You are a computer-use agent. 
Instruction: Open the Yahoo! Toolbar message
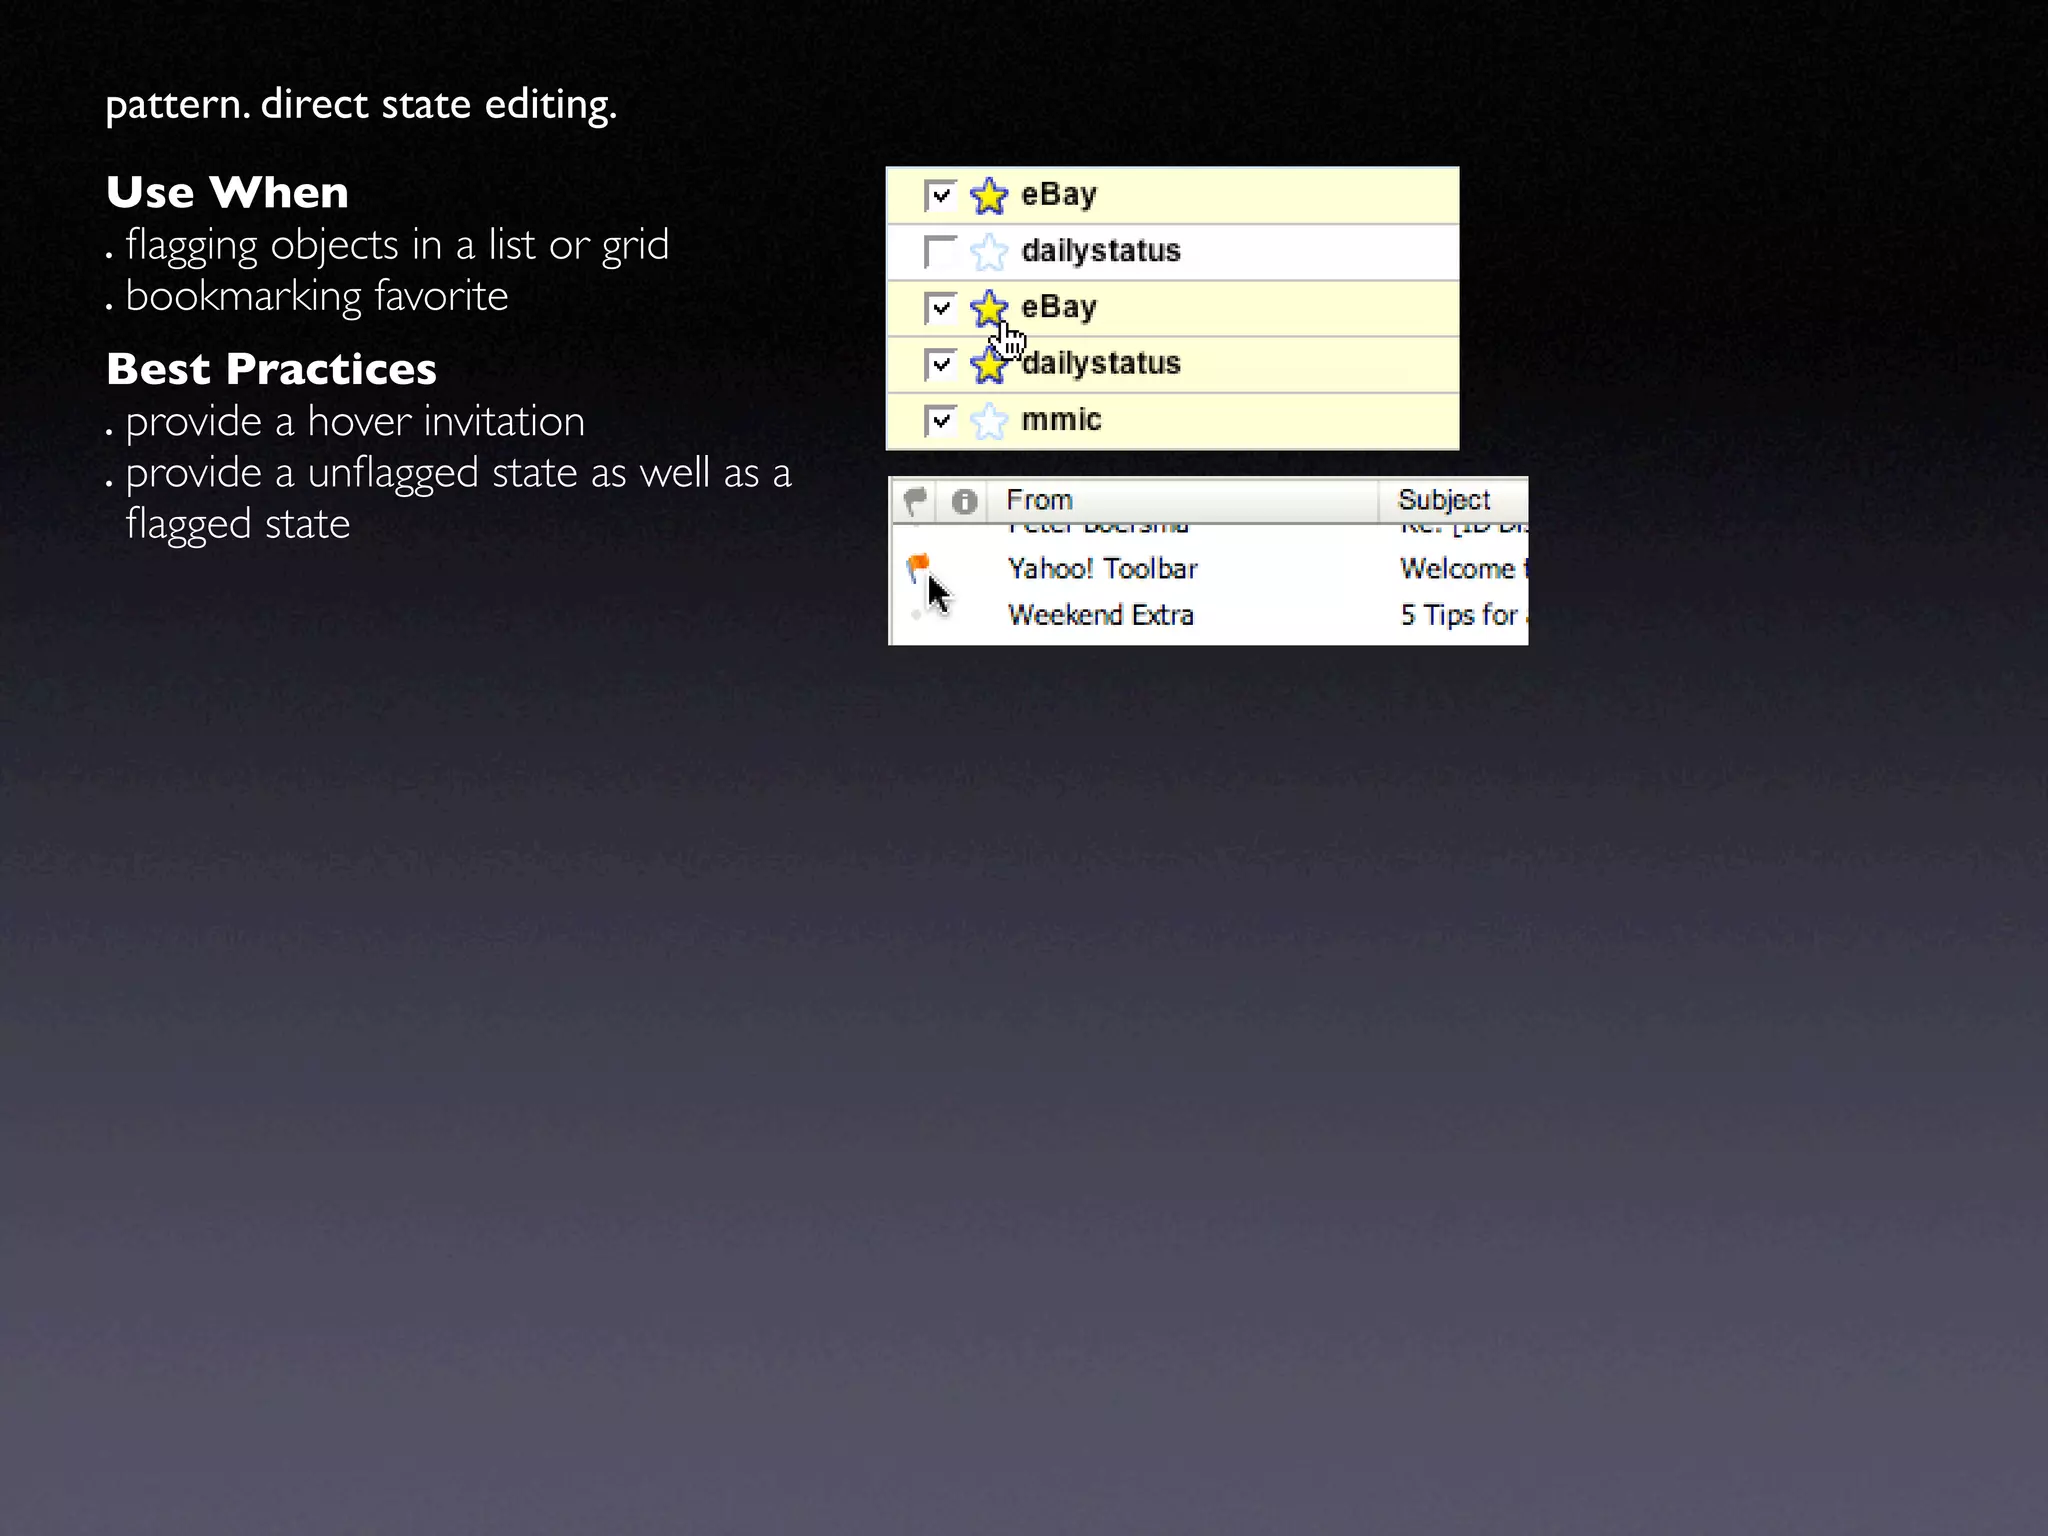(1102, 569)
